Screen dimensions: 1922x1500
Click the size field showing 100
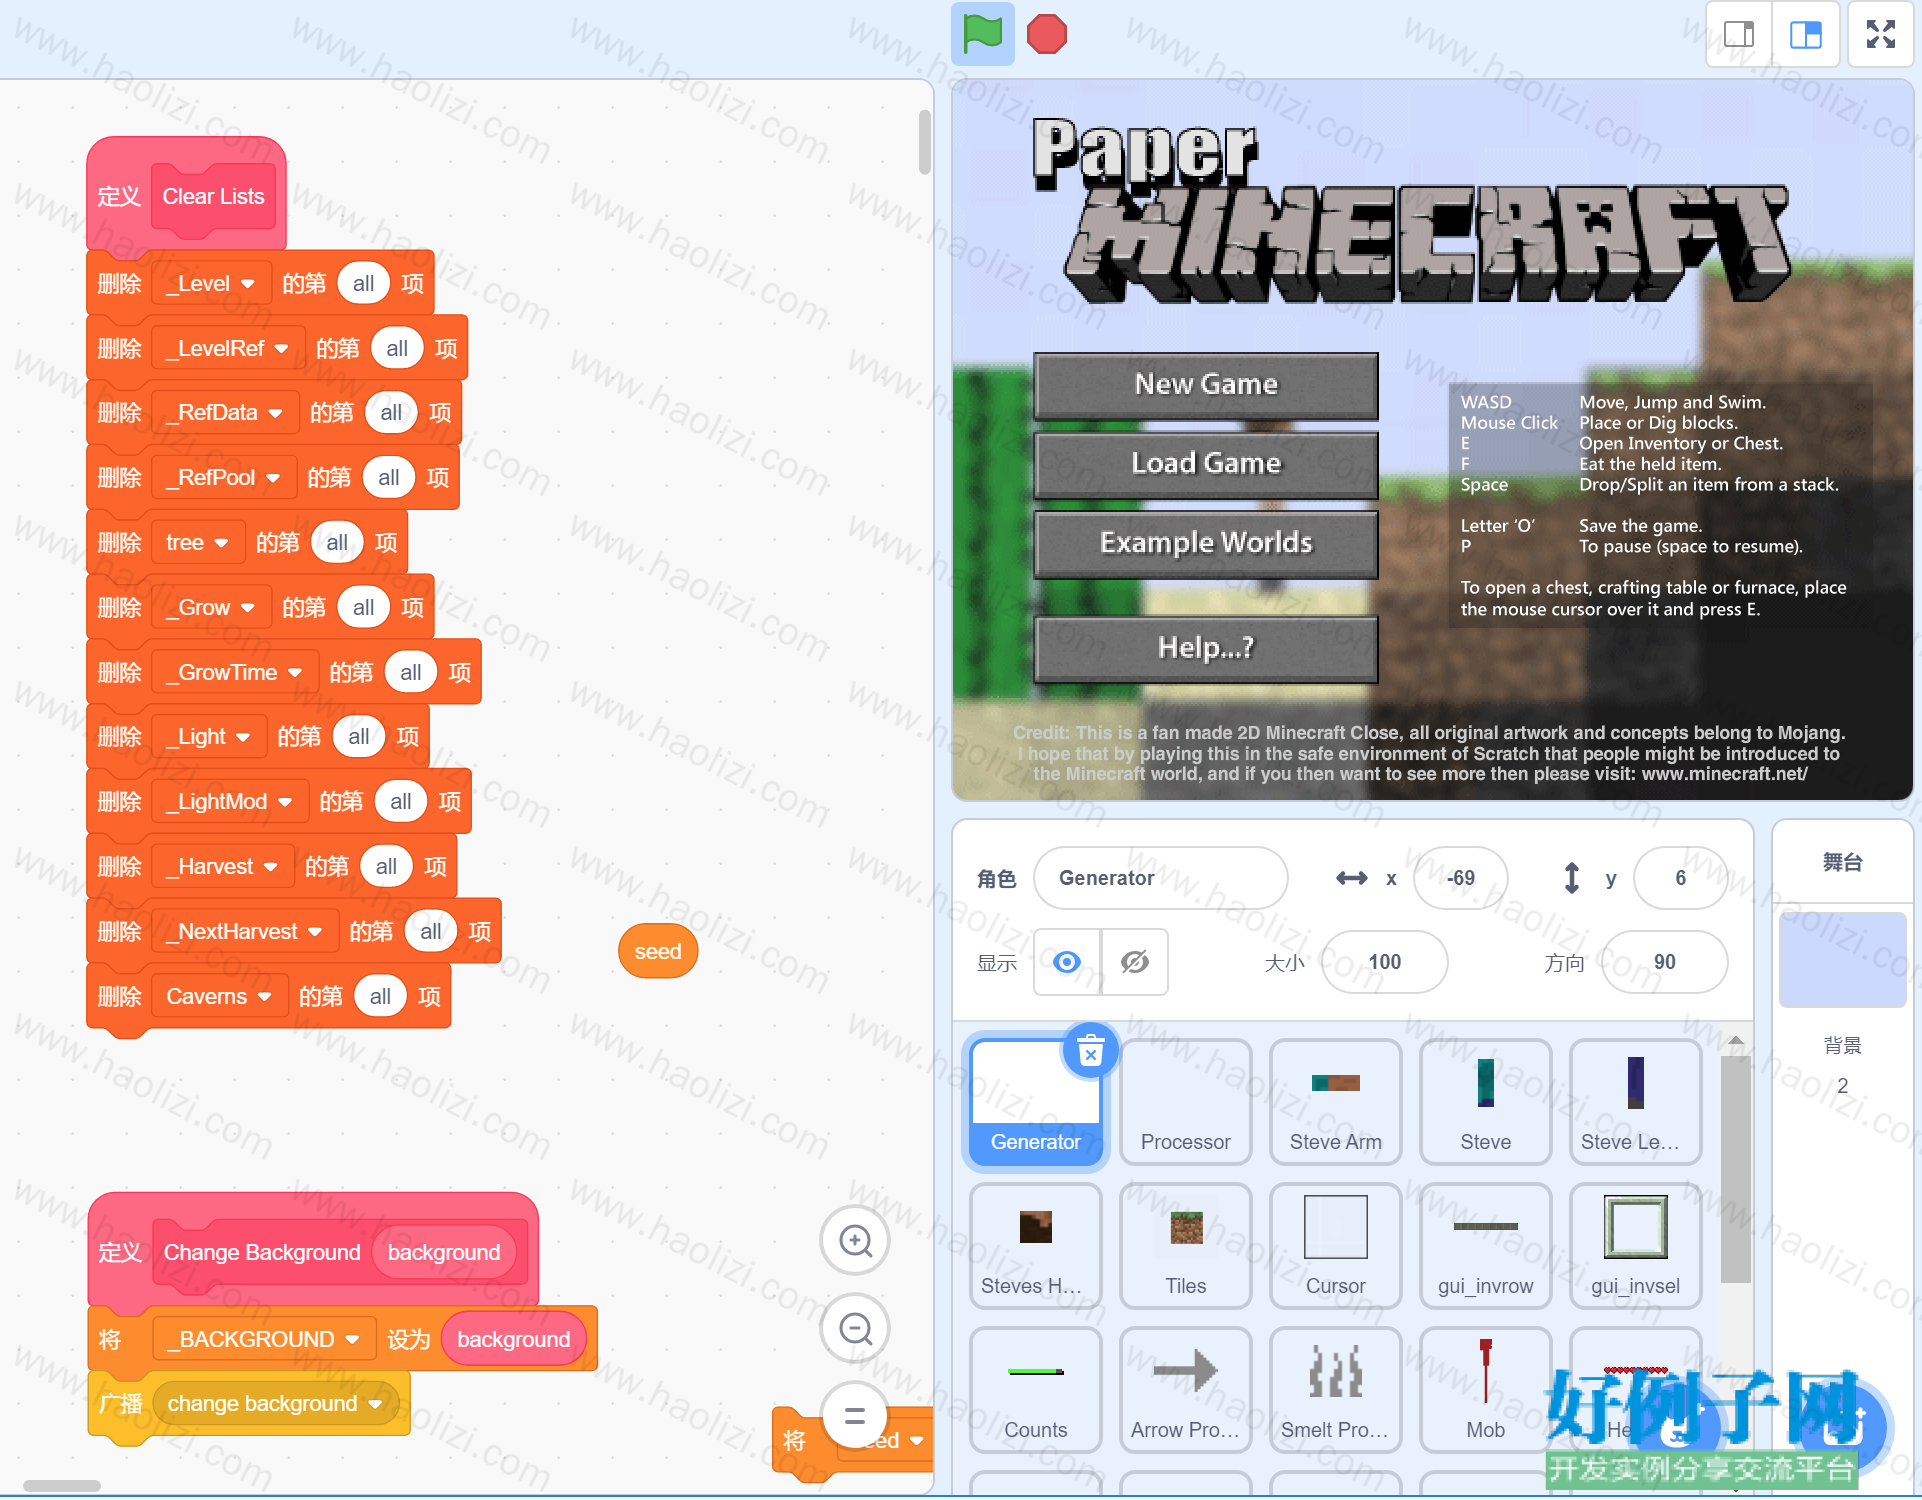(x=1384, y=962)
